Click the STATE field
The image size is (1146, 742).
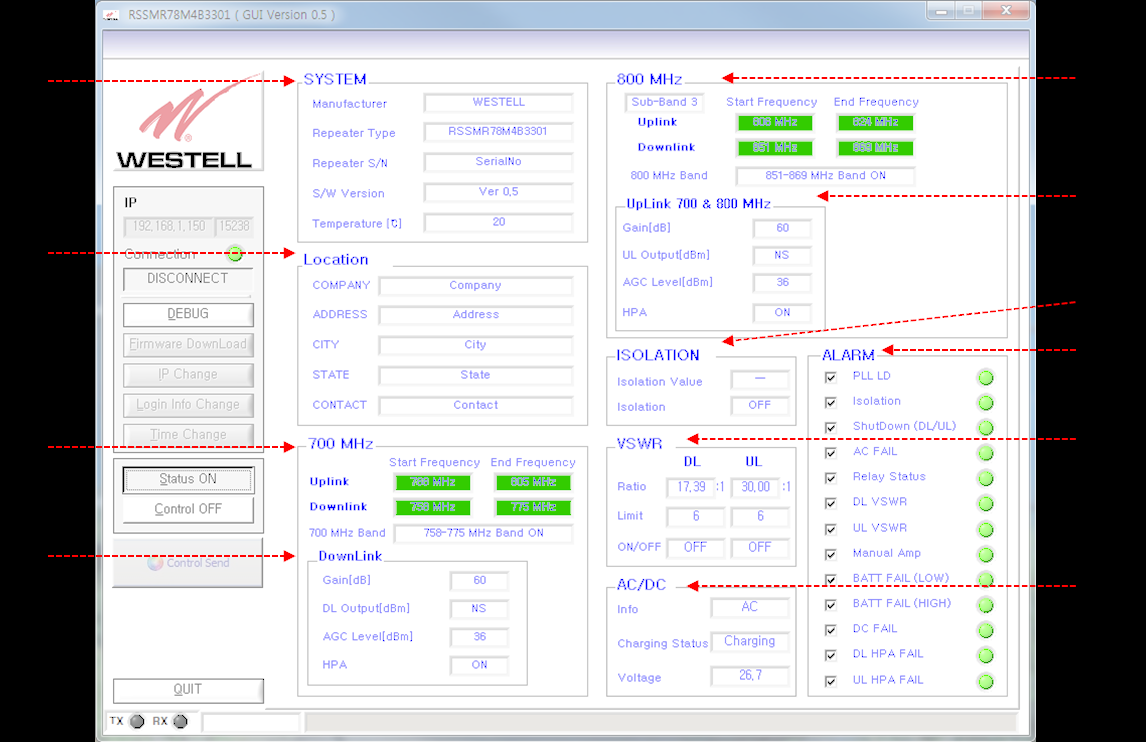pyautogui.click(x=475, y=375)
